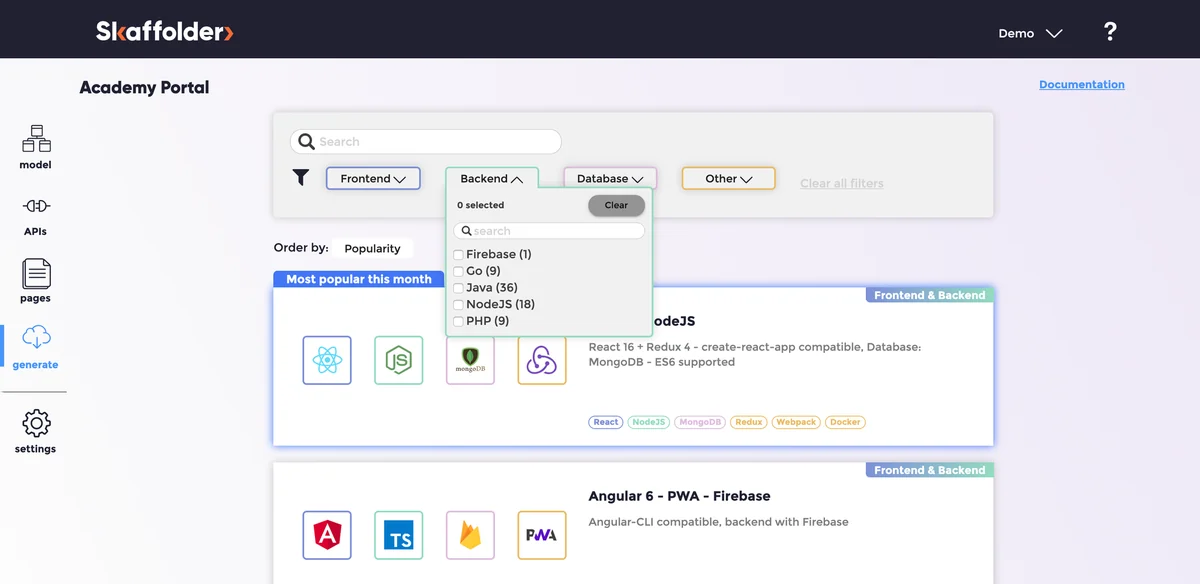The height and width of the screenshot is (584, 1200).
Task: Click the magnifier icon in main search bar
Action: point(308,142)
